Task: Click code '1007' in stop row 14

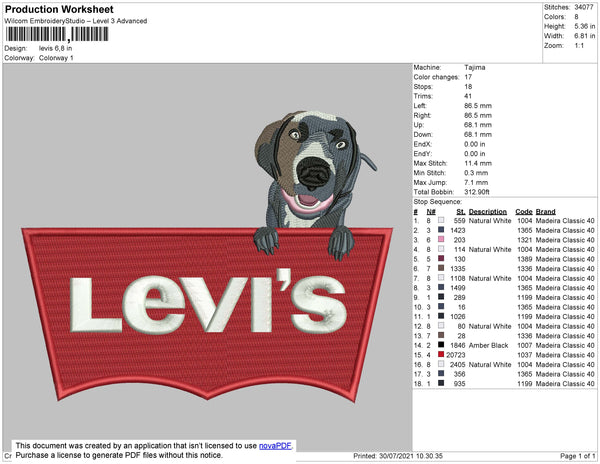Action: [525, 345]
